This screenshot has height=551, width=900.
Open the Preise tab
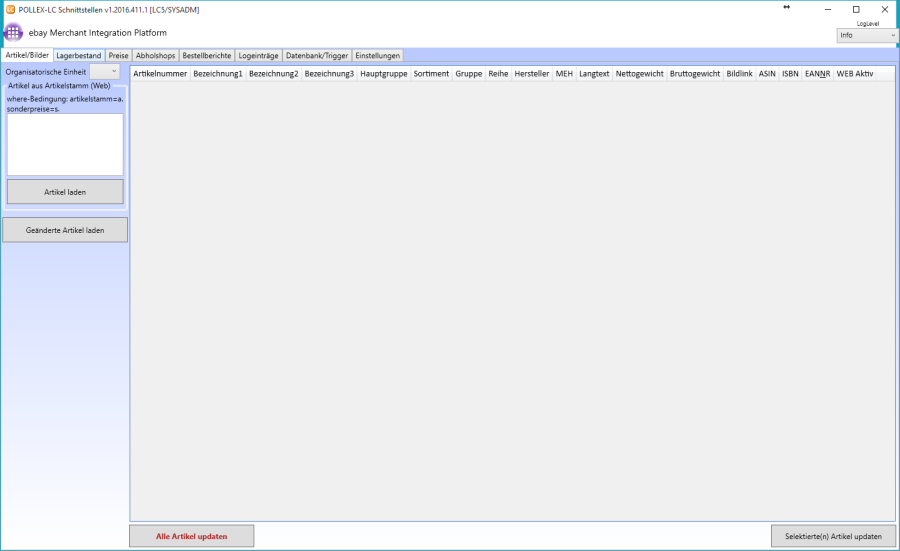point(118,56)
